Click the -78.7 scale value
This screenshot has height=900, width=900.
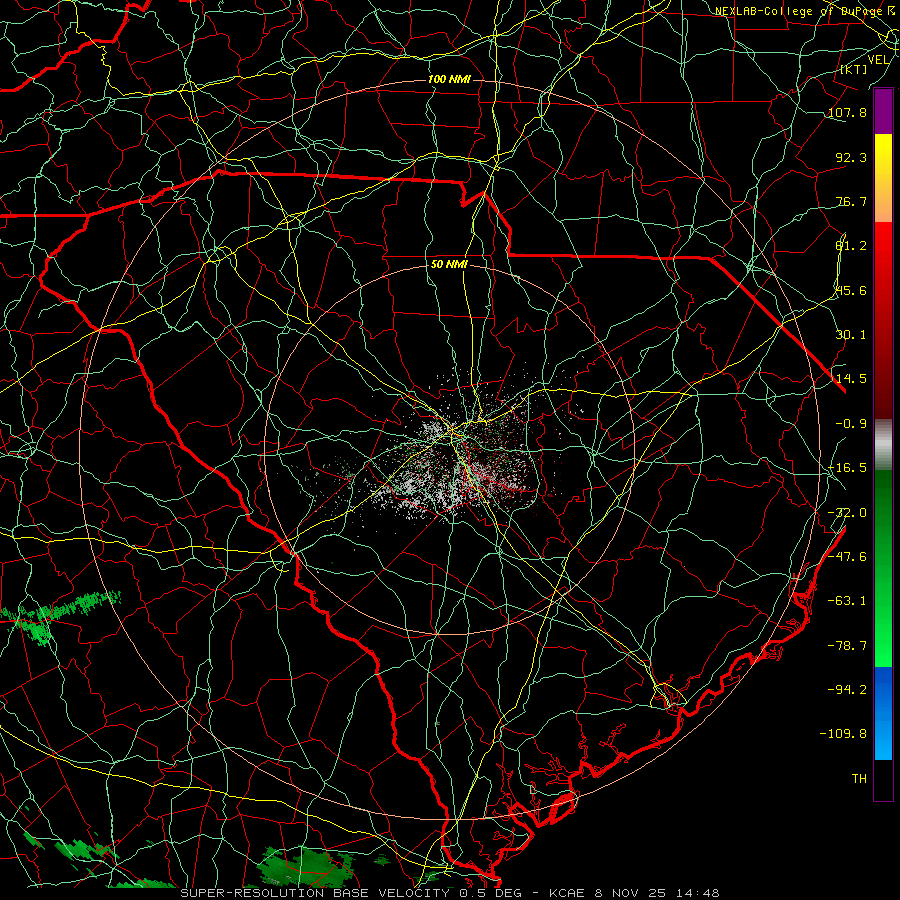(x=847, y=646)
